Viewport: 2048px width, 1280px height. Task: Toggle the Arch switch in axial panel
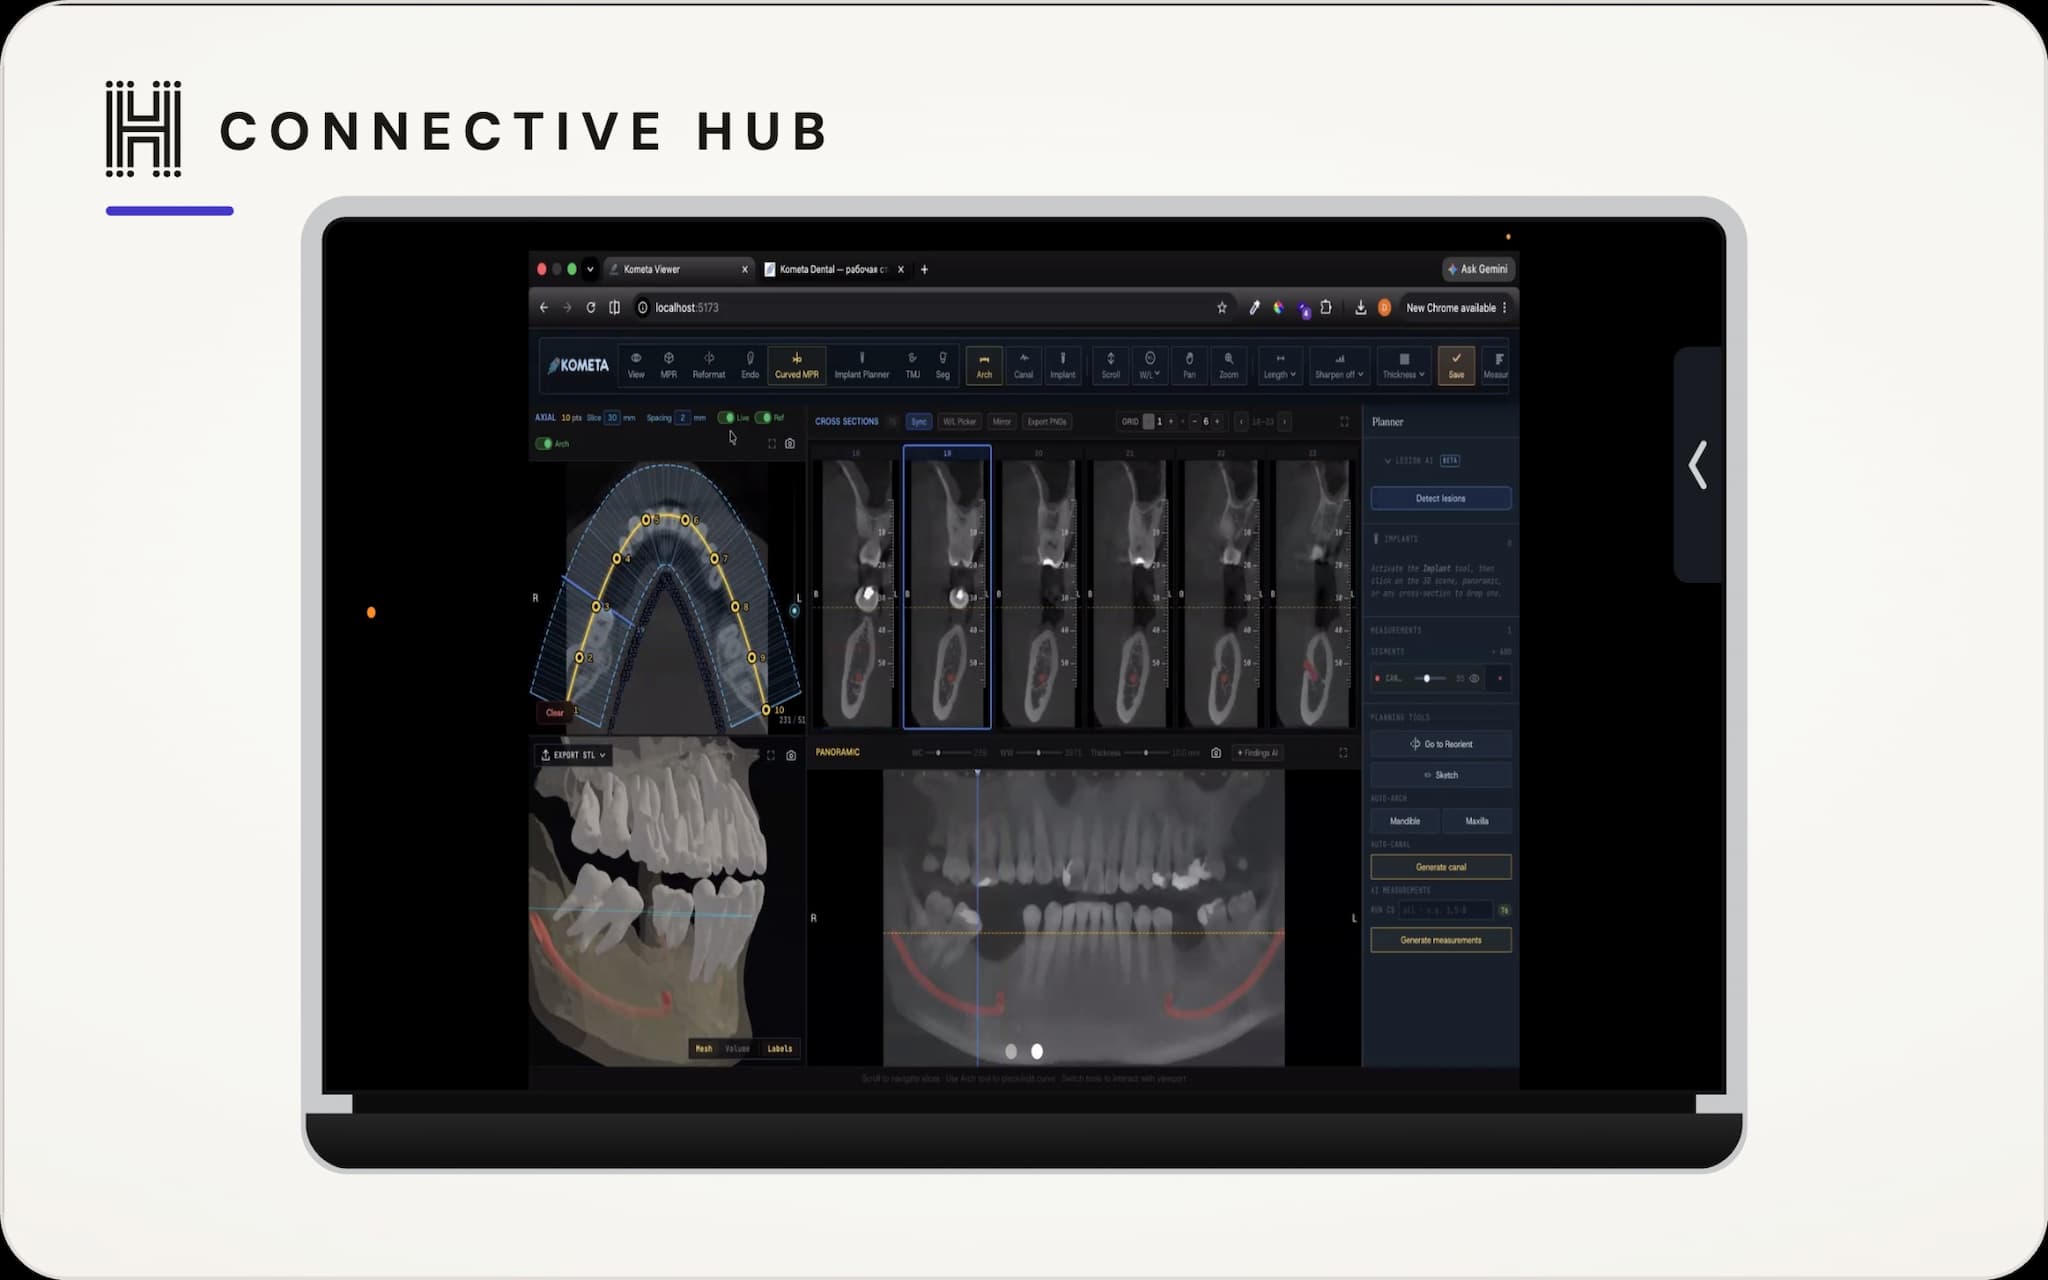[544, 443]
